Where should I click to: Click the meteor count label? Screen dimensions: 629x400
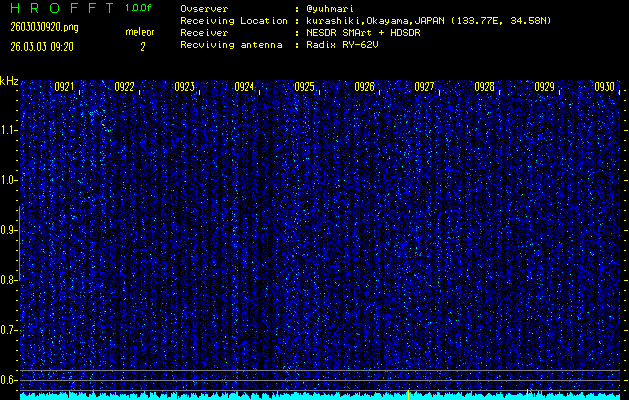[140, 32]
